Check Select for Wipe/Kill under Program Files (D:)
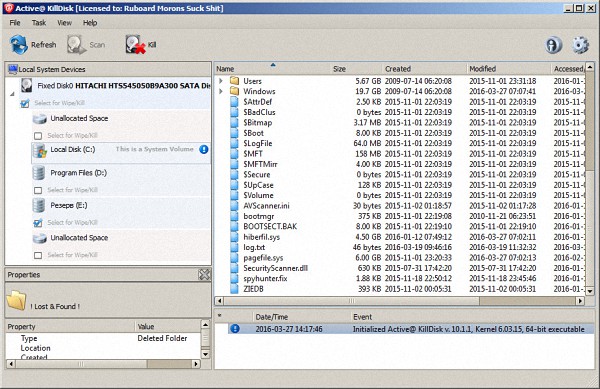 tap(38, 190)
